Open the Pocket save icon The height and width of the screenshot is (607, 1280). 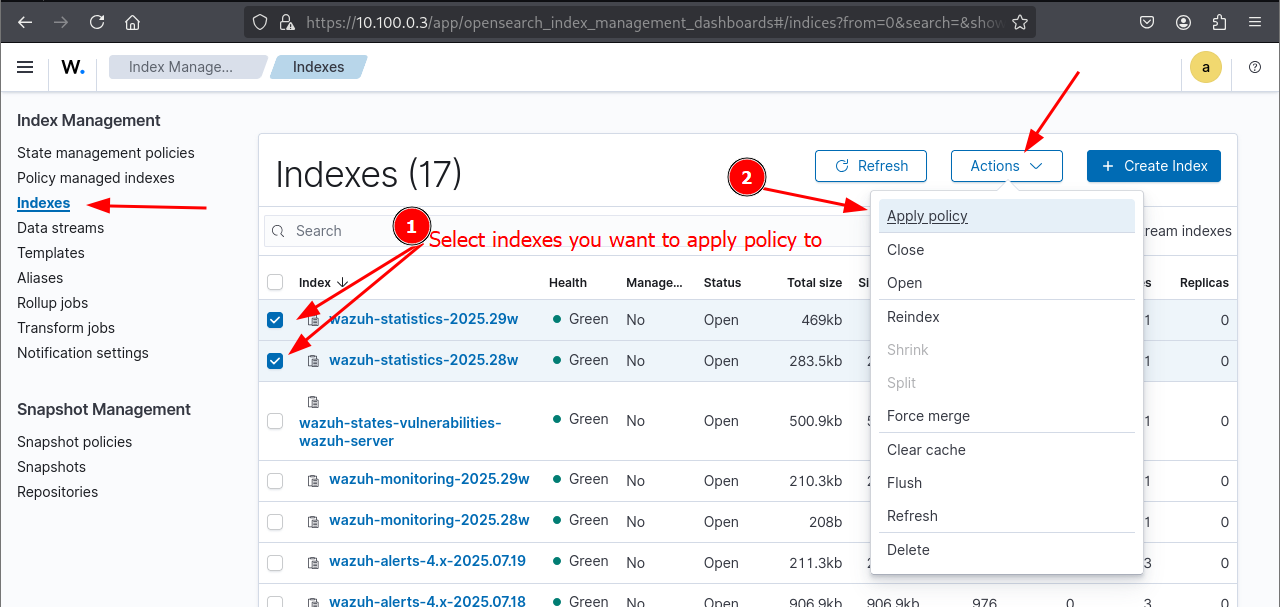1148,22
